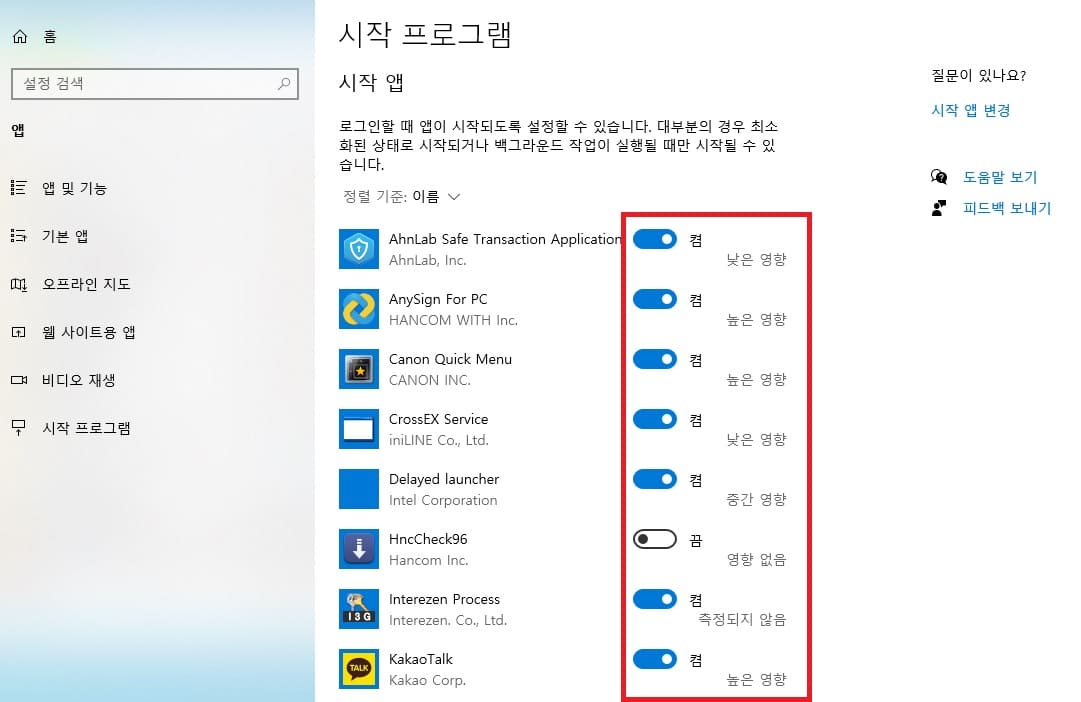Focus the 설정 검색 search field
The image size is (1081, 702).
[x=155, y=83]
